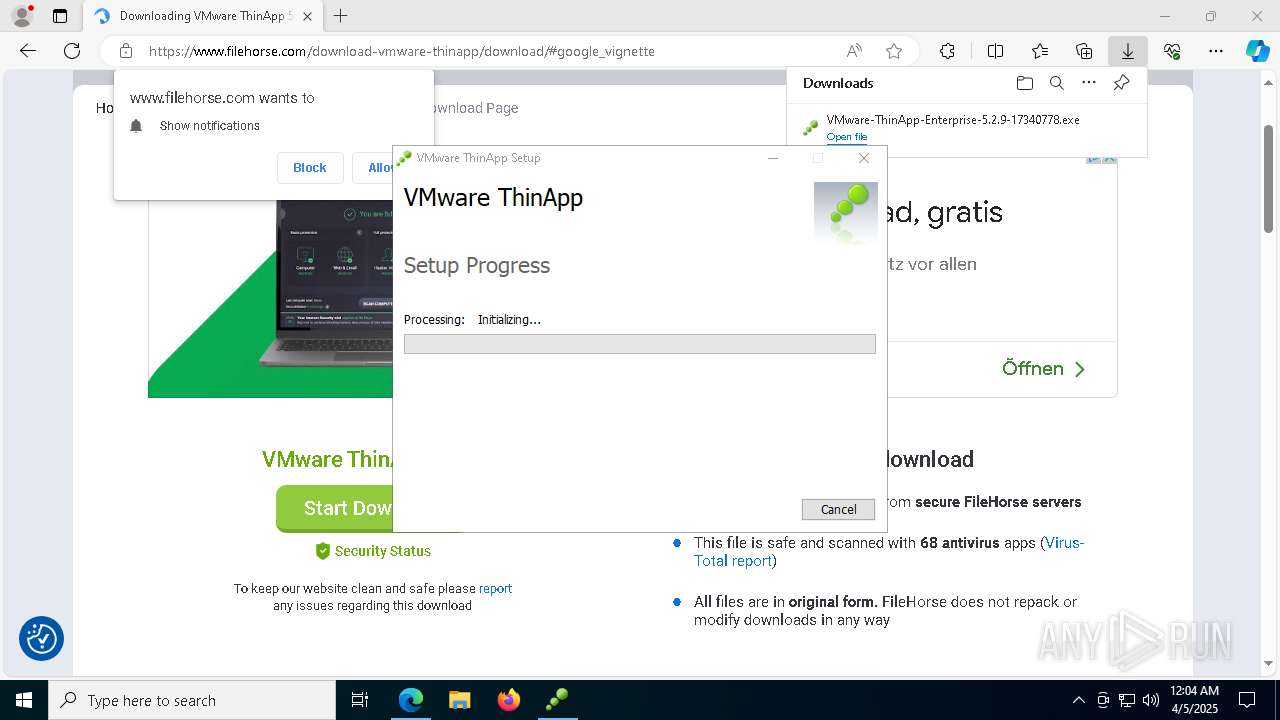Click the report issues link
1280x720 pixels.
495,589
